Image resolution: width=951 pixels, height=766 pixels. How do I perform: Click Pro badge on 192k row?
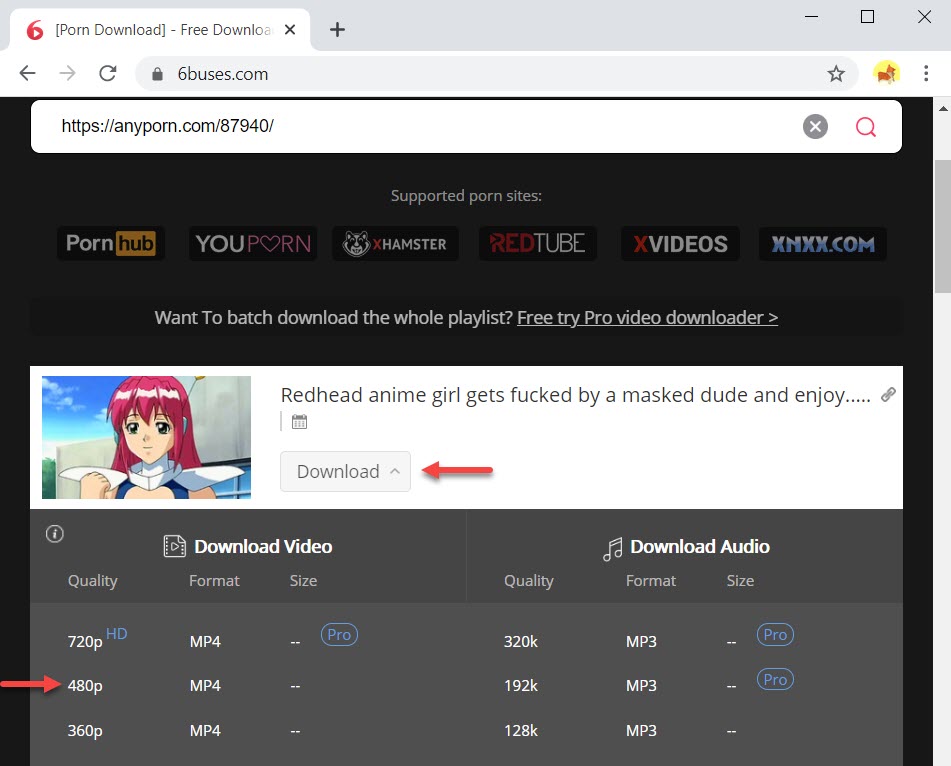pyautogui.click(x=775, y=679)
